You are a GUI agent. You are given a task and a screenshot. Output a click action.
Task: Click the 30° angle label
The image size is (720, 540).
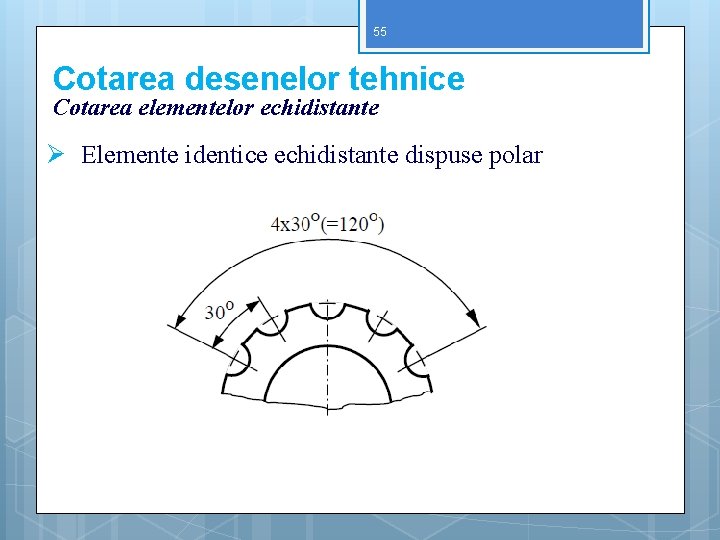[219, 311]
